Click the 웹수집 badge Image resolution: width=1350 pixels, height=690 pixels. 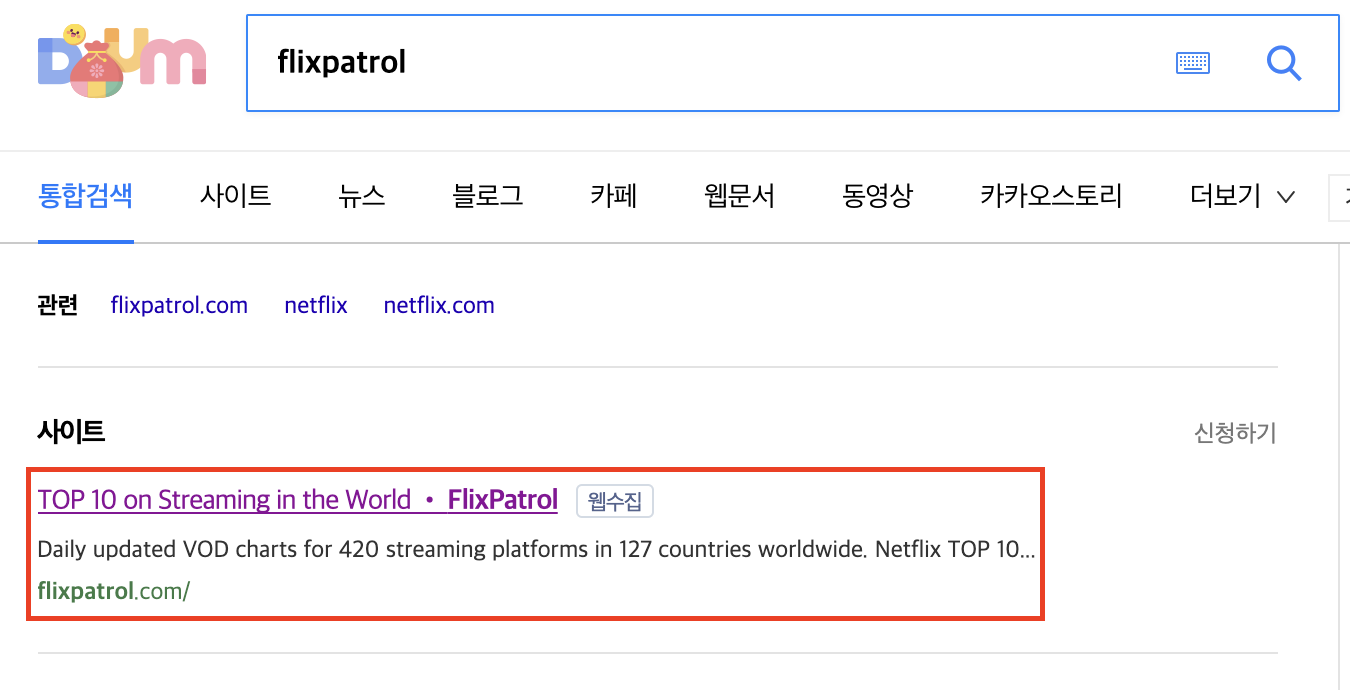pos(615,501)
